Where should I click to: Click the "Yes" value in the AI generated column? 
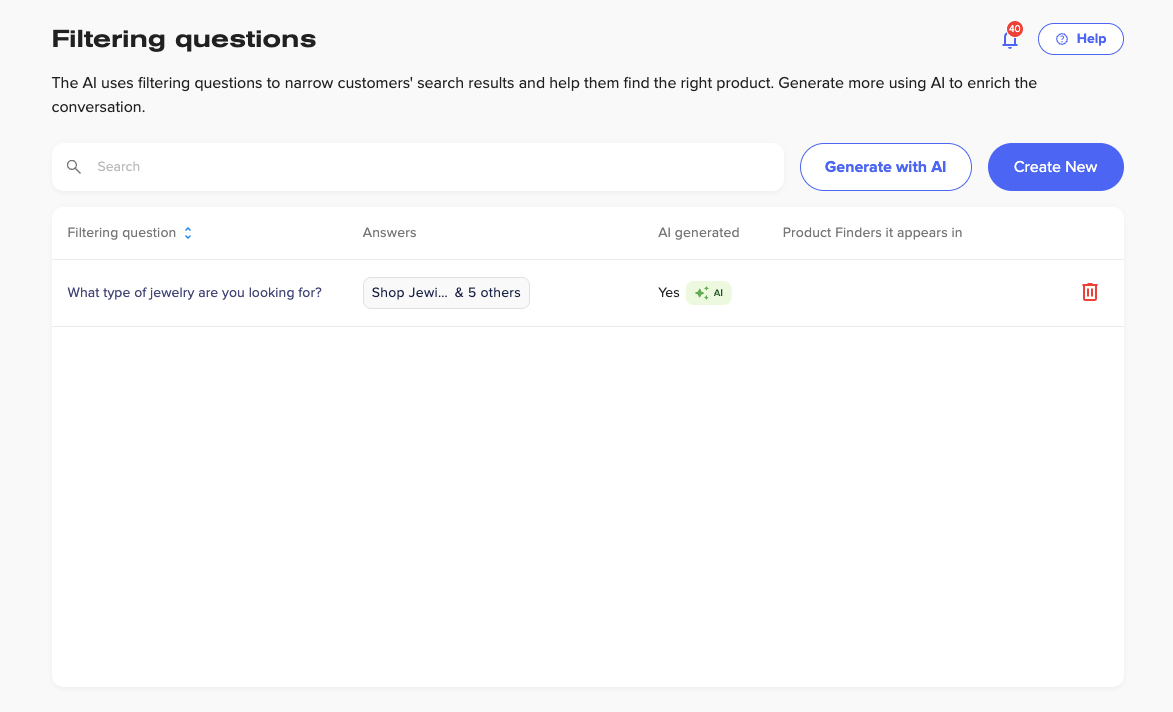(668, 293)
